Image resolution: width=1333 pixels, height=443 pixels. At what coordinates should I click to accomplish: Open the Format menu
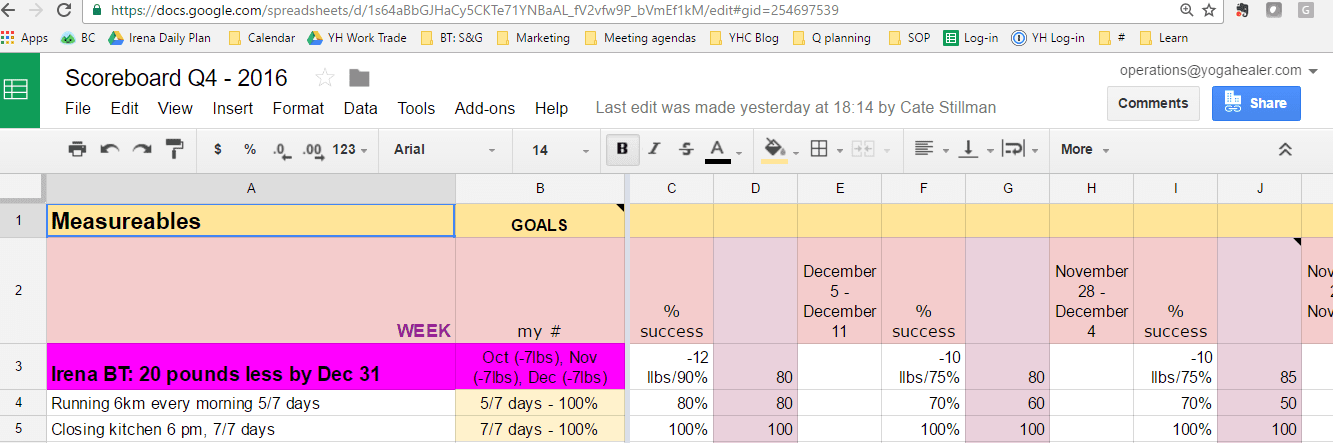298,108
